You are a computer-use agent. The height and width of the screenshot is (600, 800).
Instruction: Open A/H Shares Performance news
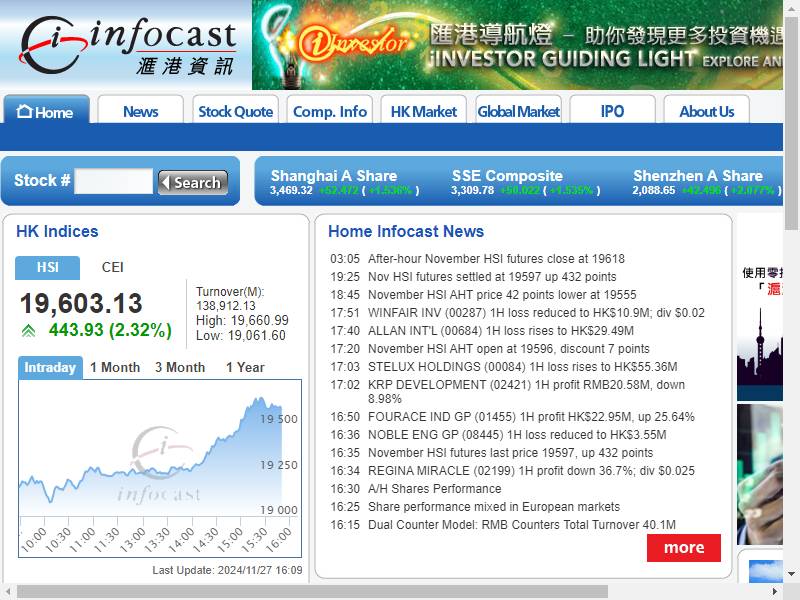[x=435, y=489]
